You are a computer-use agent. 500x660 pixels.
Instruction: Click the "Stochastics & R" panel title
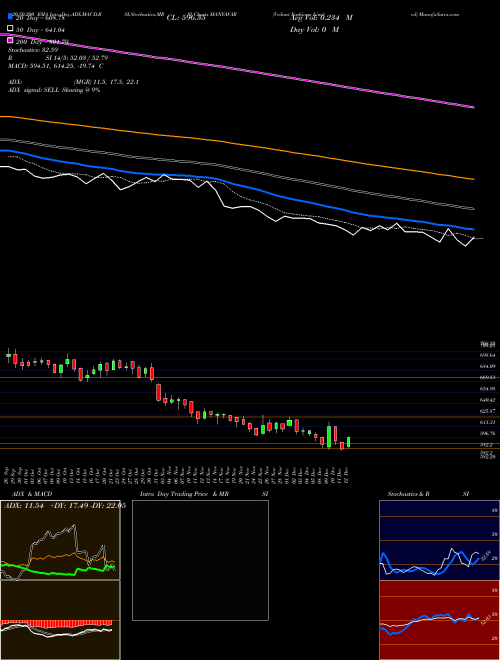(x=409, y=494)
